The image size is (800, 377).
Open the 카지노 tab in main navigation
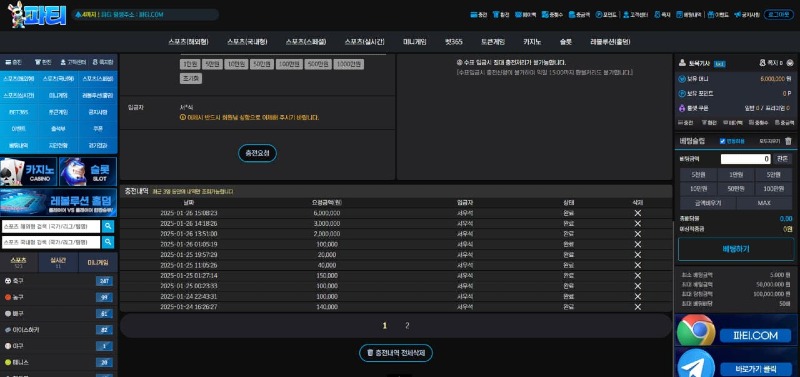tap(534, 42)
